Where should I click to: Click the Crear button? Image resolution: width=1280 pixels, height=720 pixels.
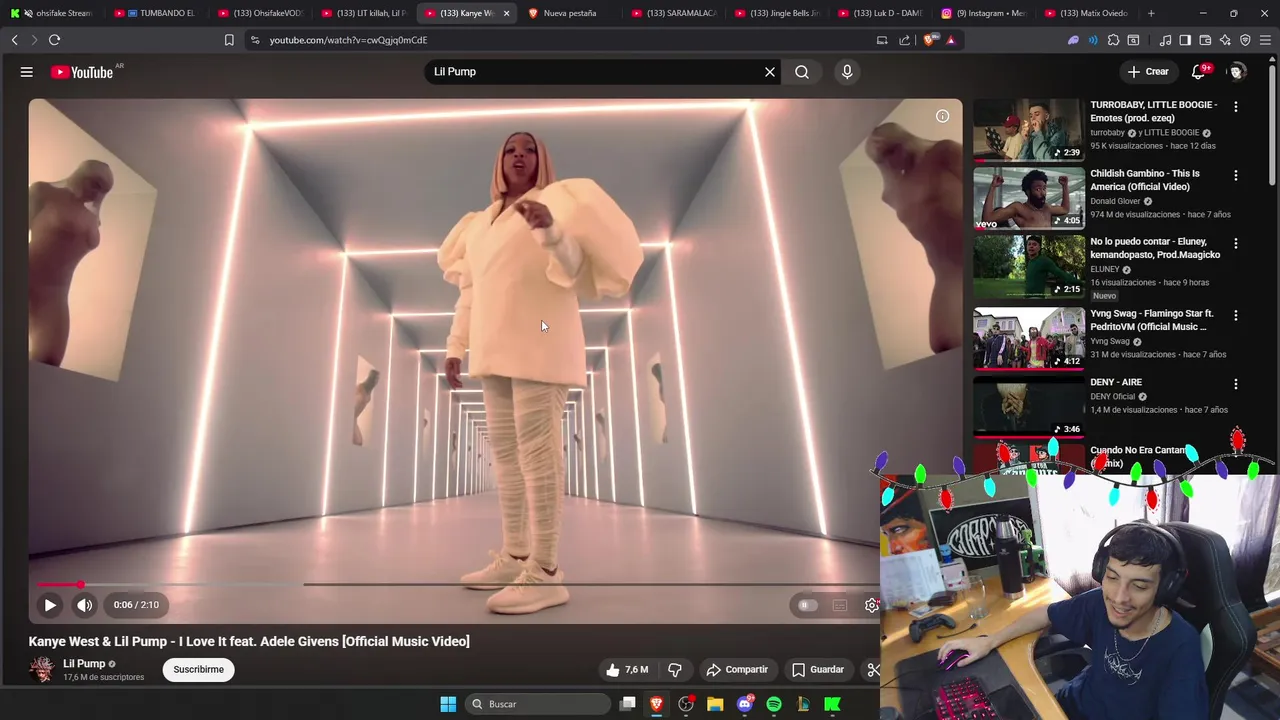pyautogui.click(x=1147, y=72)
